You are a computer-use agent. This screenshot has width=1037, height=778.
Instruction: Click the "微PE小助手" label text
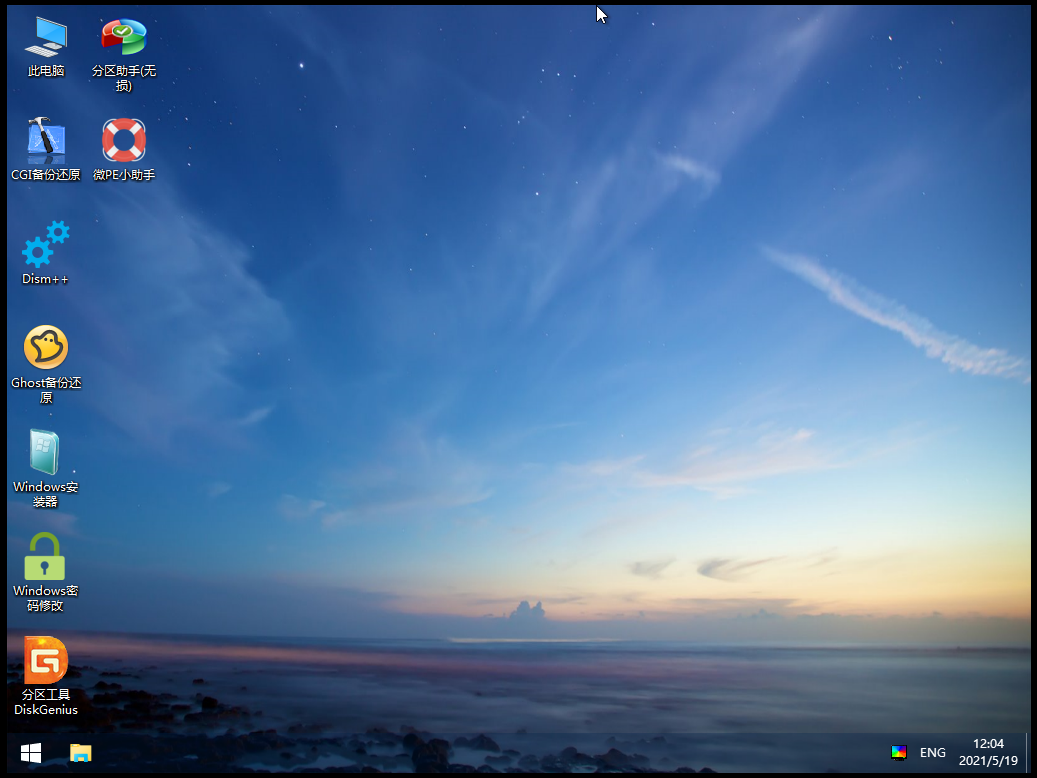pyautogui.click(x=124, y=175)
